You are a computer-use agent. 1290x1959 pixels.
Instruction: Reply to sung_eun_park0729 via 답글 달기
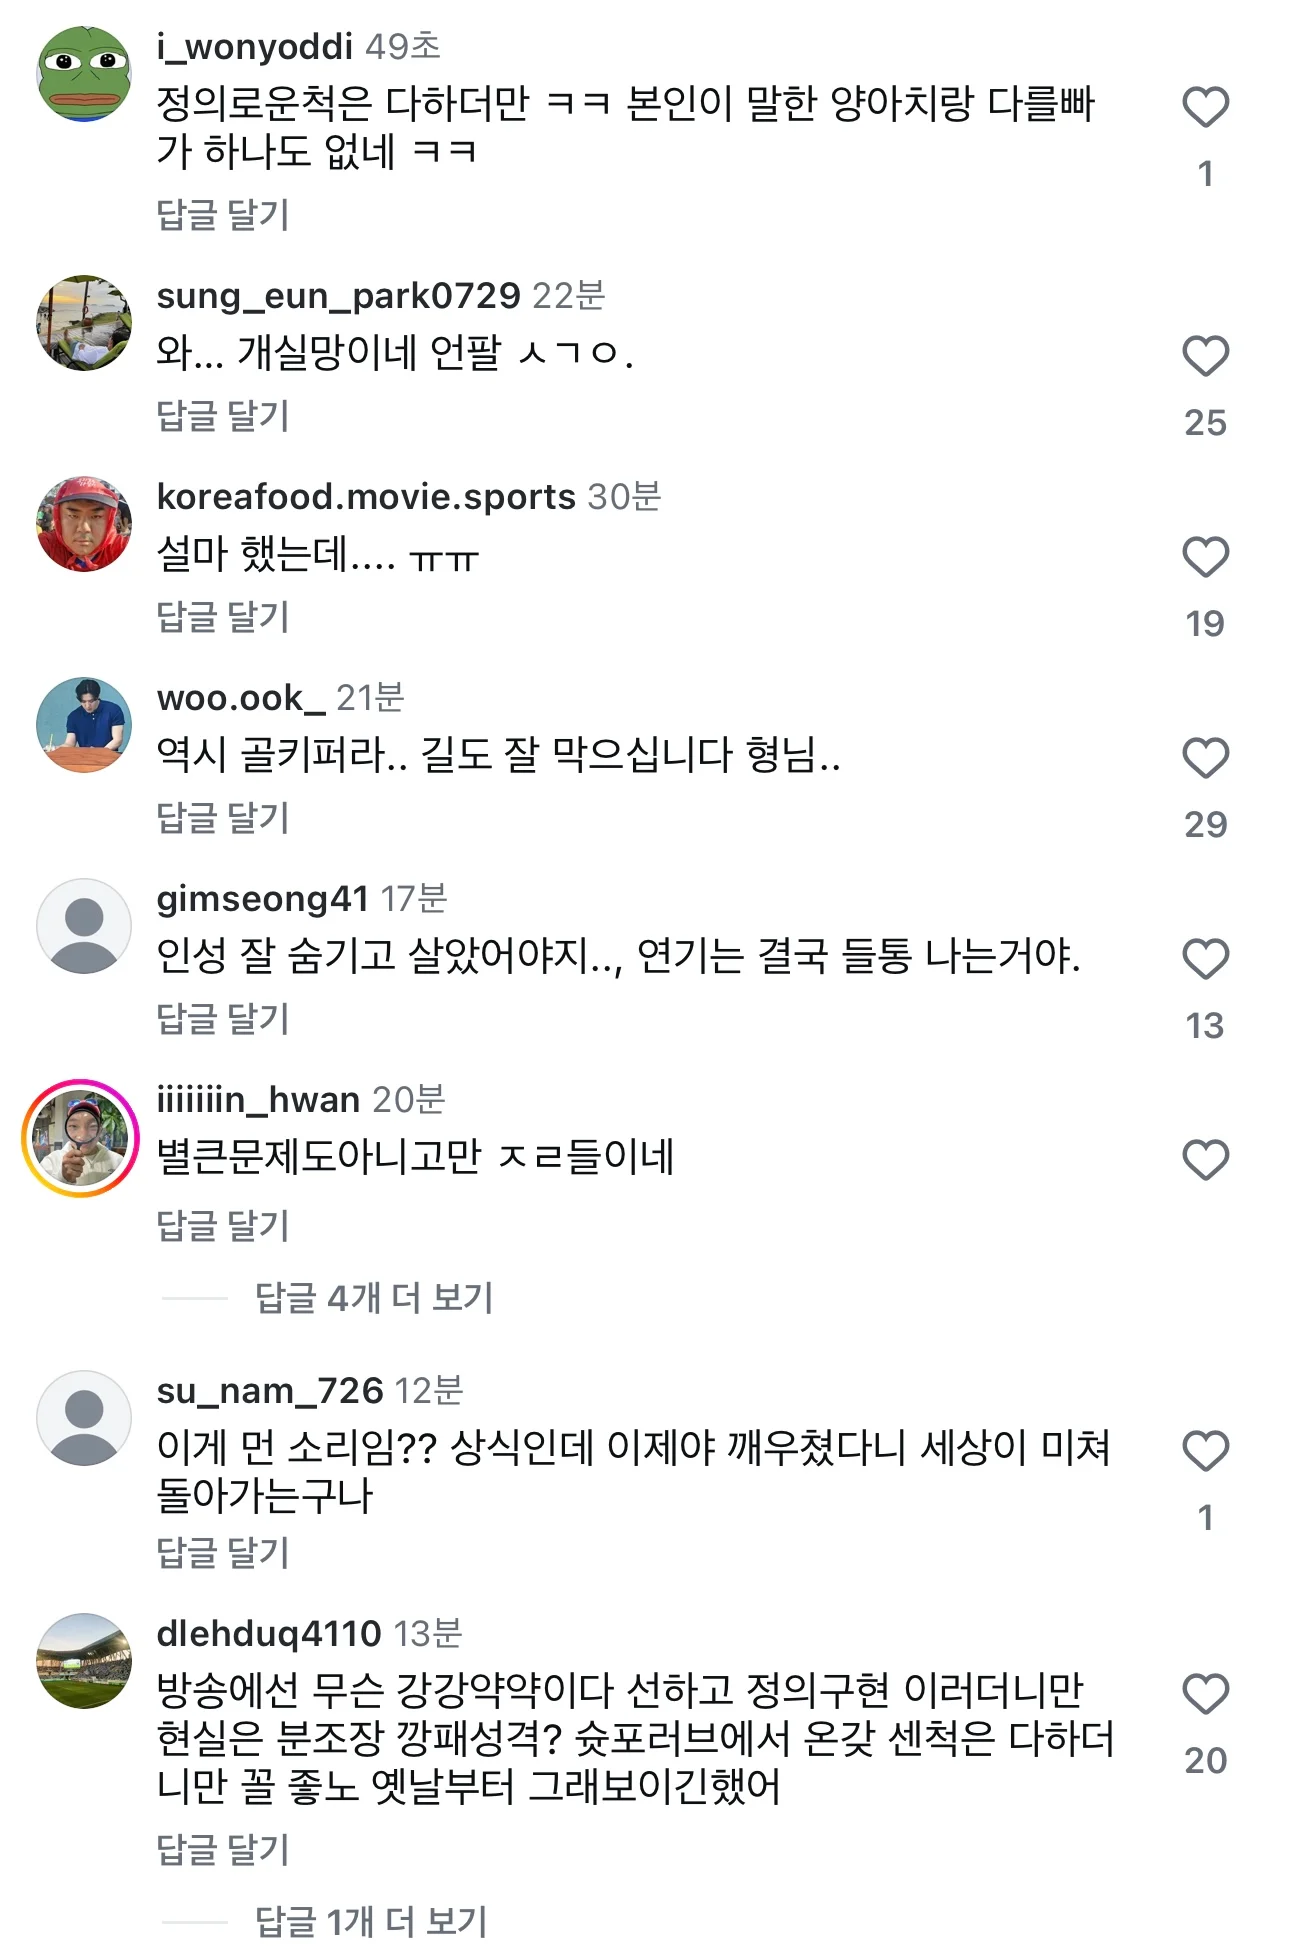[223, 416]
